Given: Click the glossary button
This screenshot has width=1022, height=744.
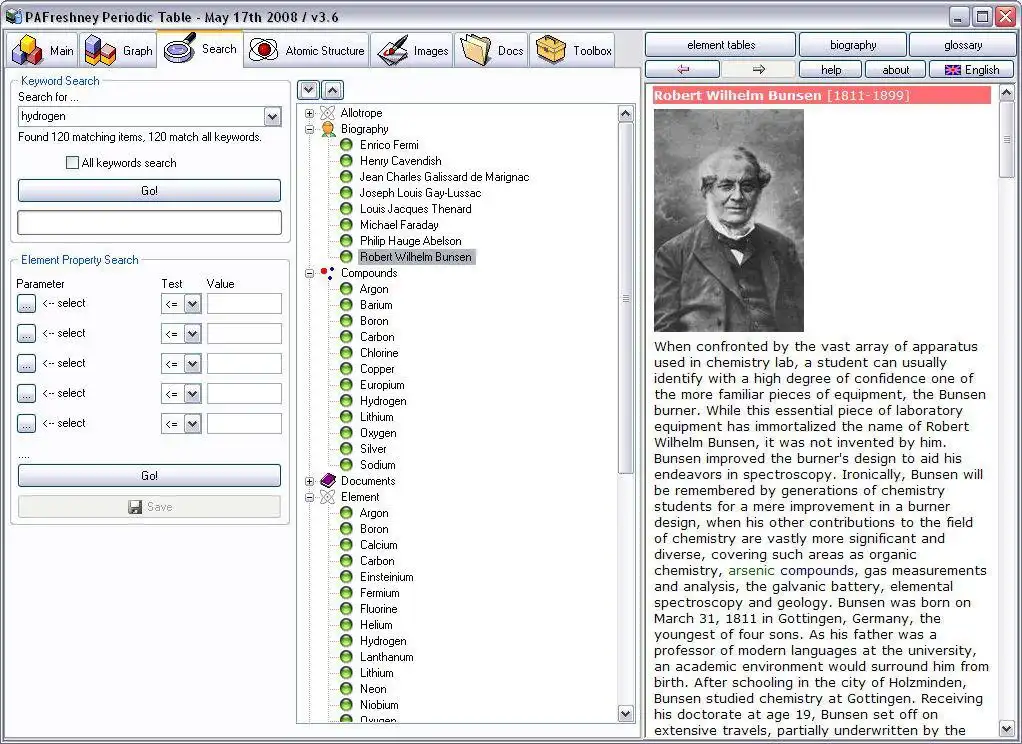Looking at the screenshot, I should pyautogui.click(x=962, y=45).
